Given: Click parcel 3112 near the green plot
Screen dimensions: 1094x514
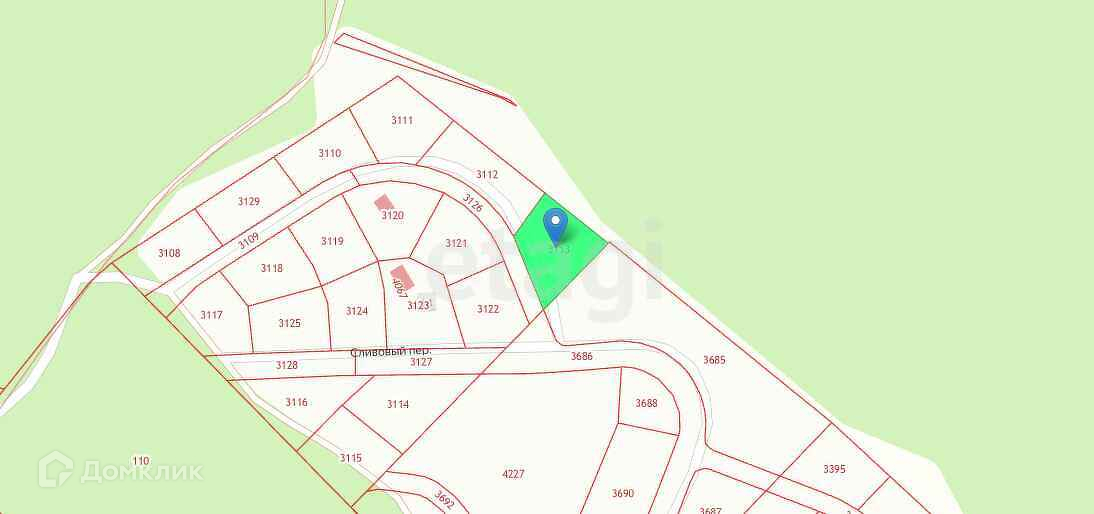Looking at the screenshot, I should [x=487, y=174].
